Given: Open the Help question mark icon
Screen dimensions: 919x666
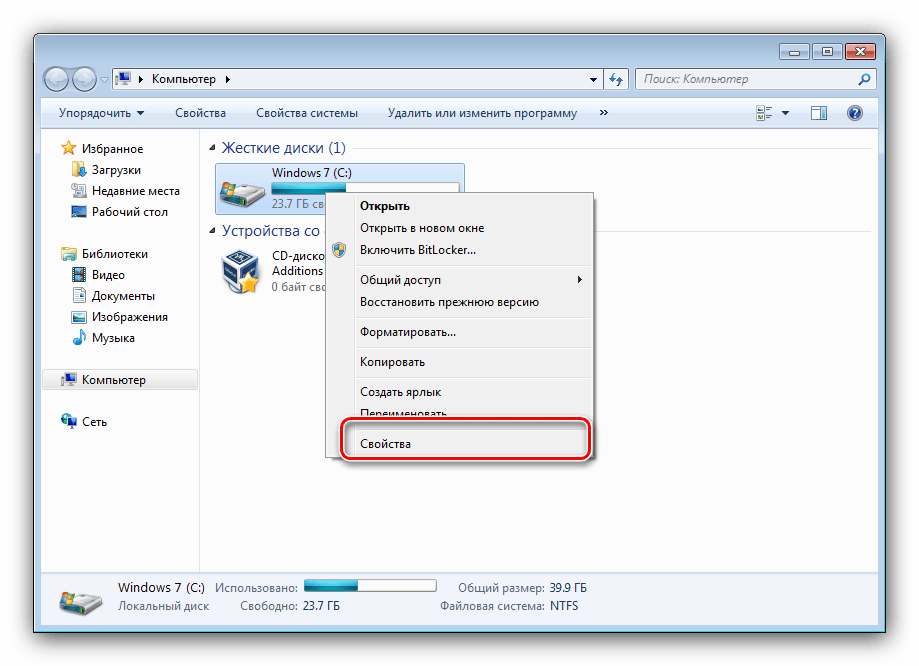Looking at the screenshot, I should [855, 113].
